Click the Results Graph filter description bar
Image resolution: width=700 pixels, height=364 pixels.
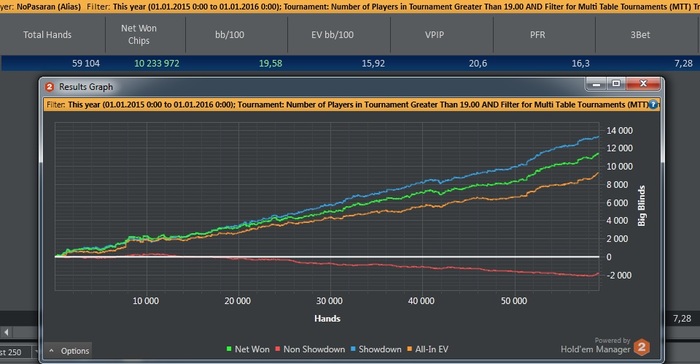(x=352, y=105)
